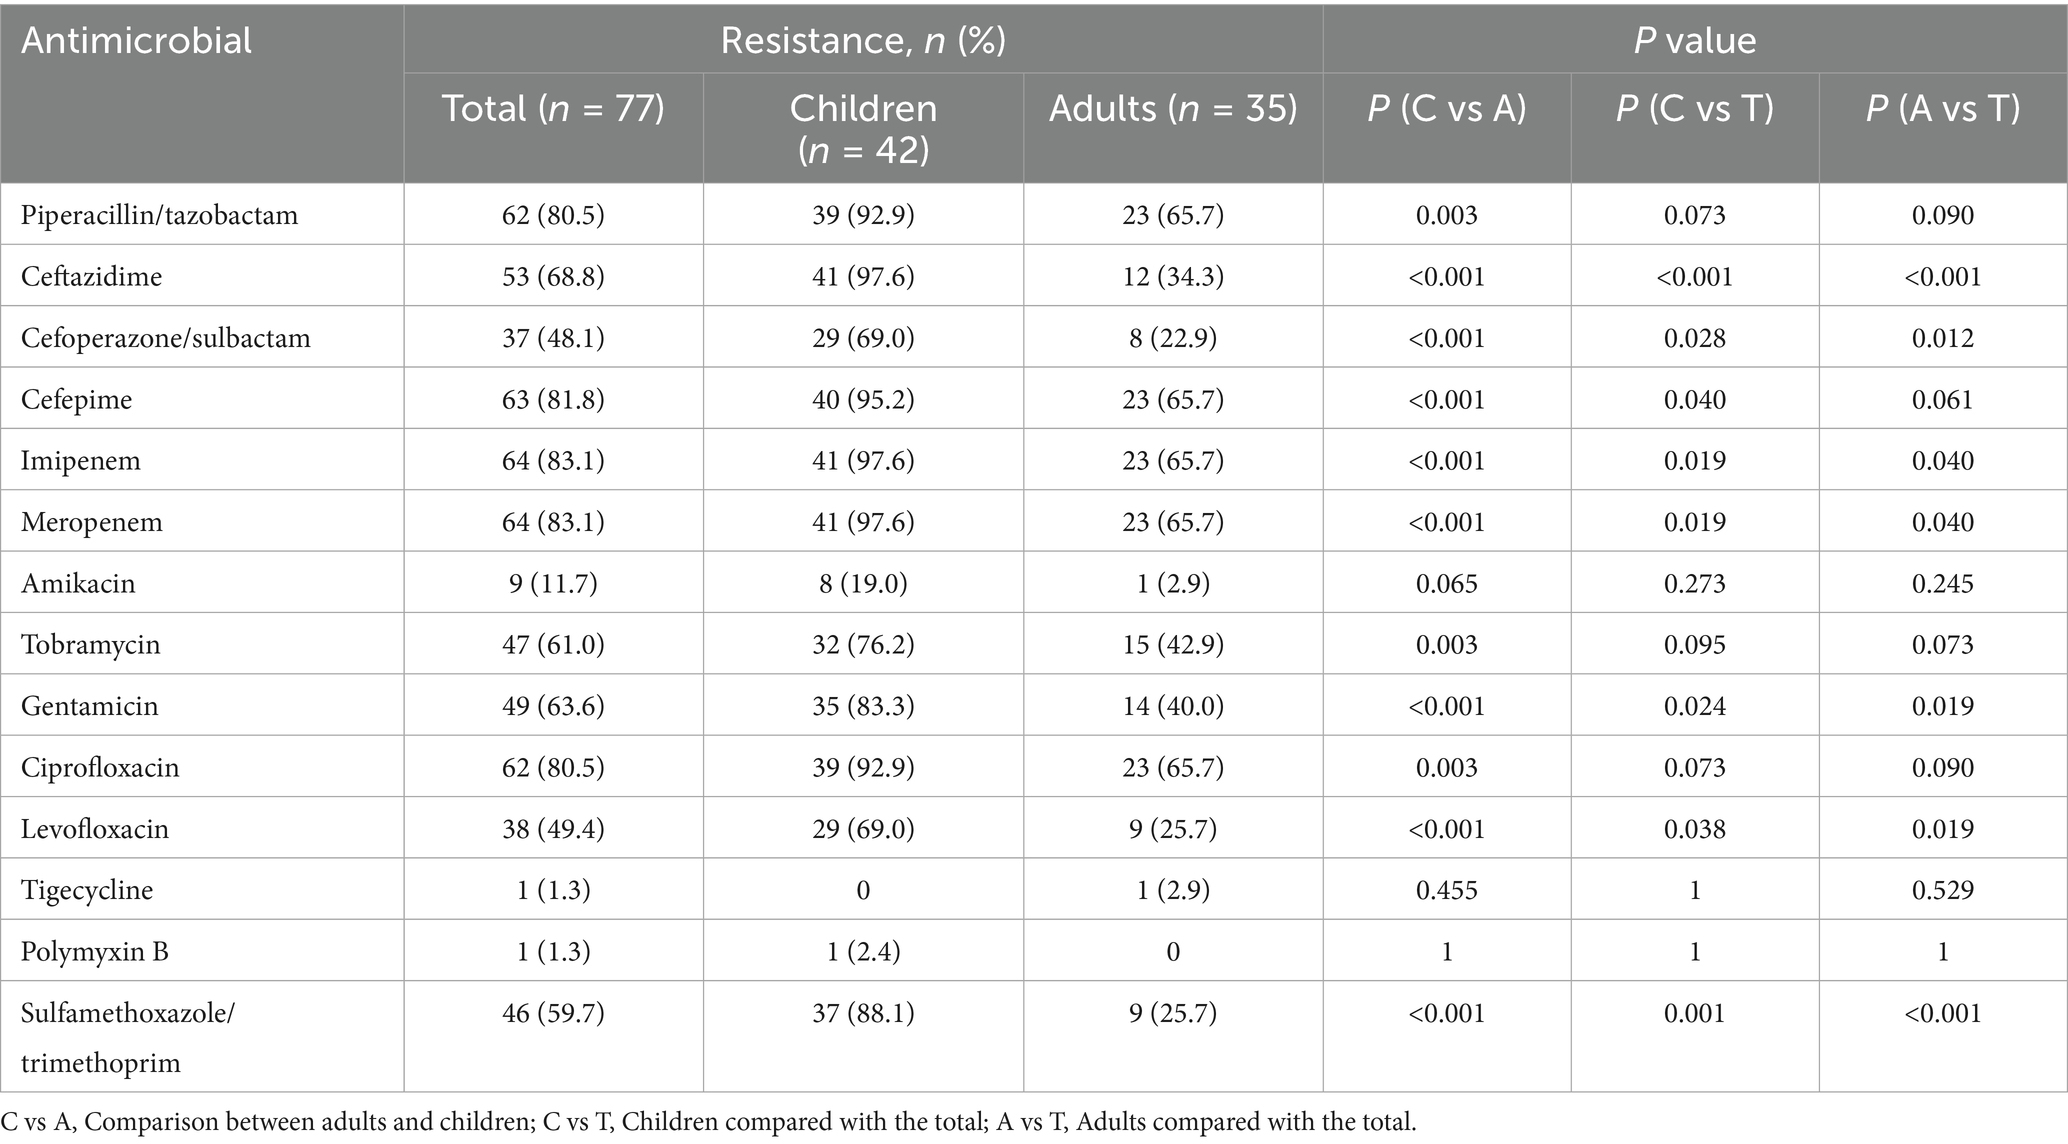Click the Amikacin row label
This screenshot has height=1144, width=2068.
pyautogui.click(x=78, y=583)
